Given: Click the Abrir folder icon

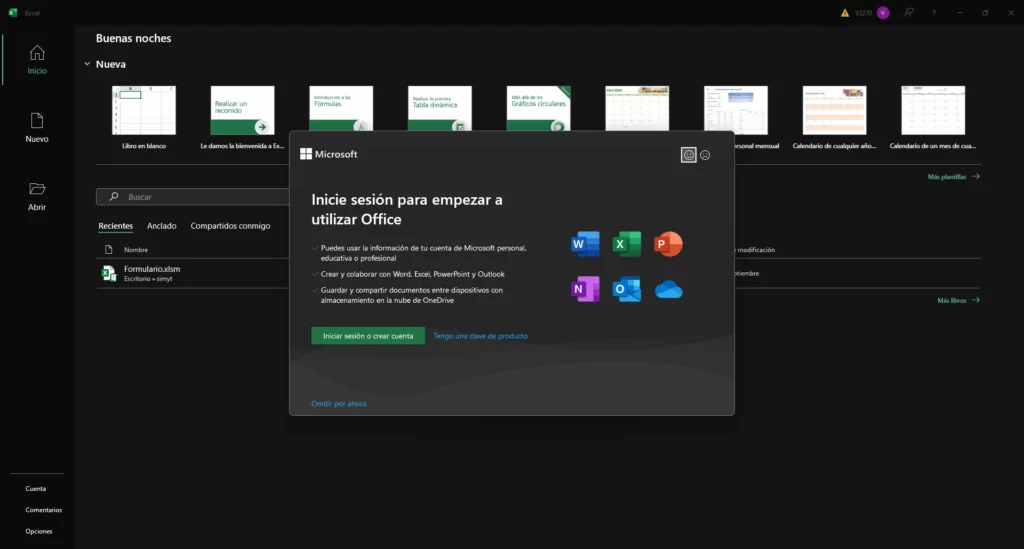Looking at the screenshot, I should (37, 189).
